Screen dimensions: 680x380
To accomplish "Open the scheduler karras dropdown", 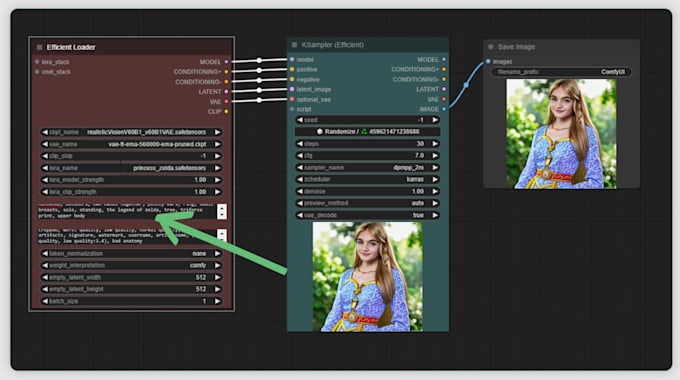I will (367, 179).
